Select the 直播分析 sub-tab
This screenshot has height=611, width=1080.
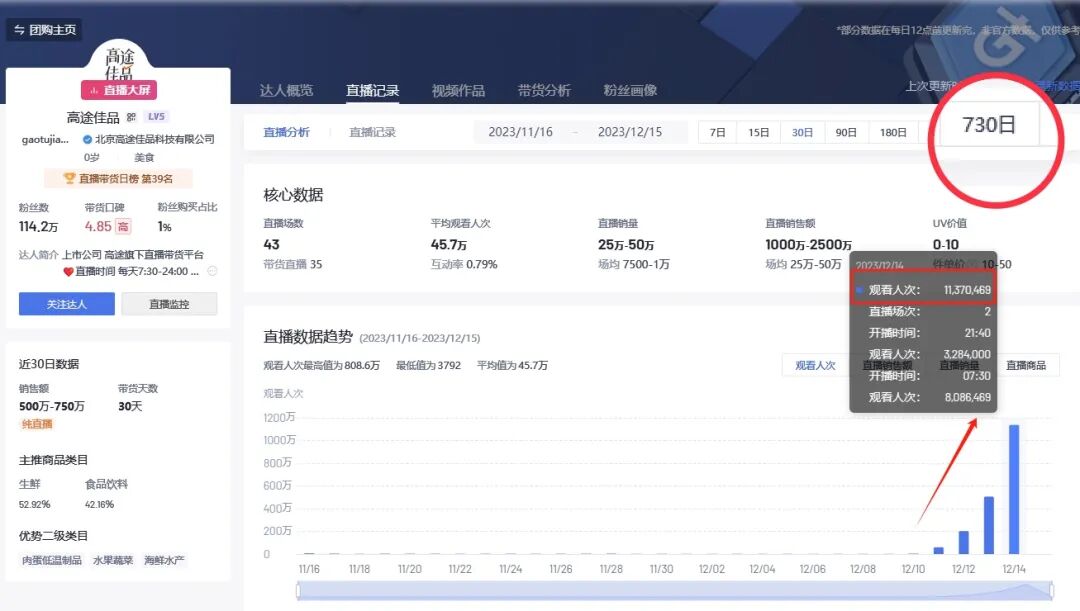(x=287, y=132)
